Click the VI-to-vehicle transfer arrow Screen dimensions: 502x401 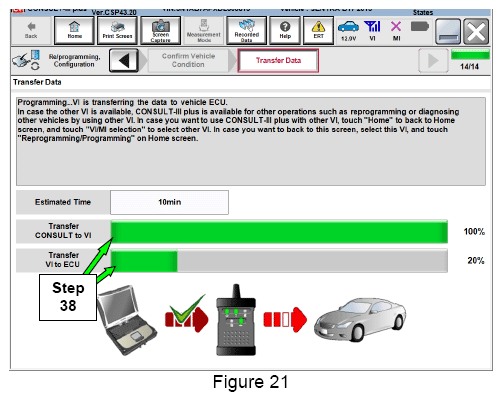[x=285, y=320]
